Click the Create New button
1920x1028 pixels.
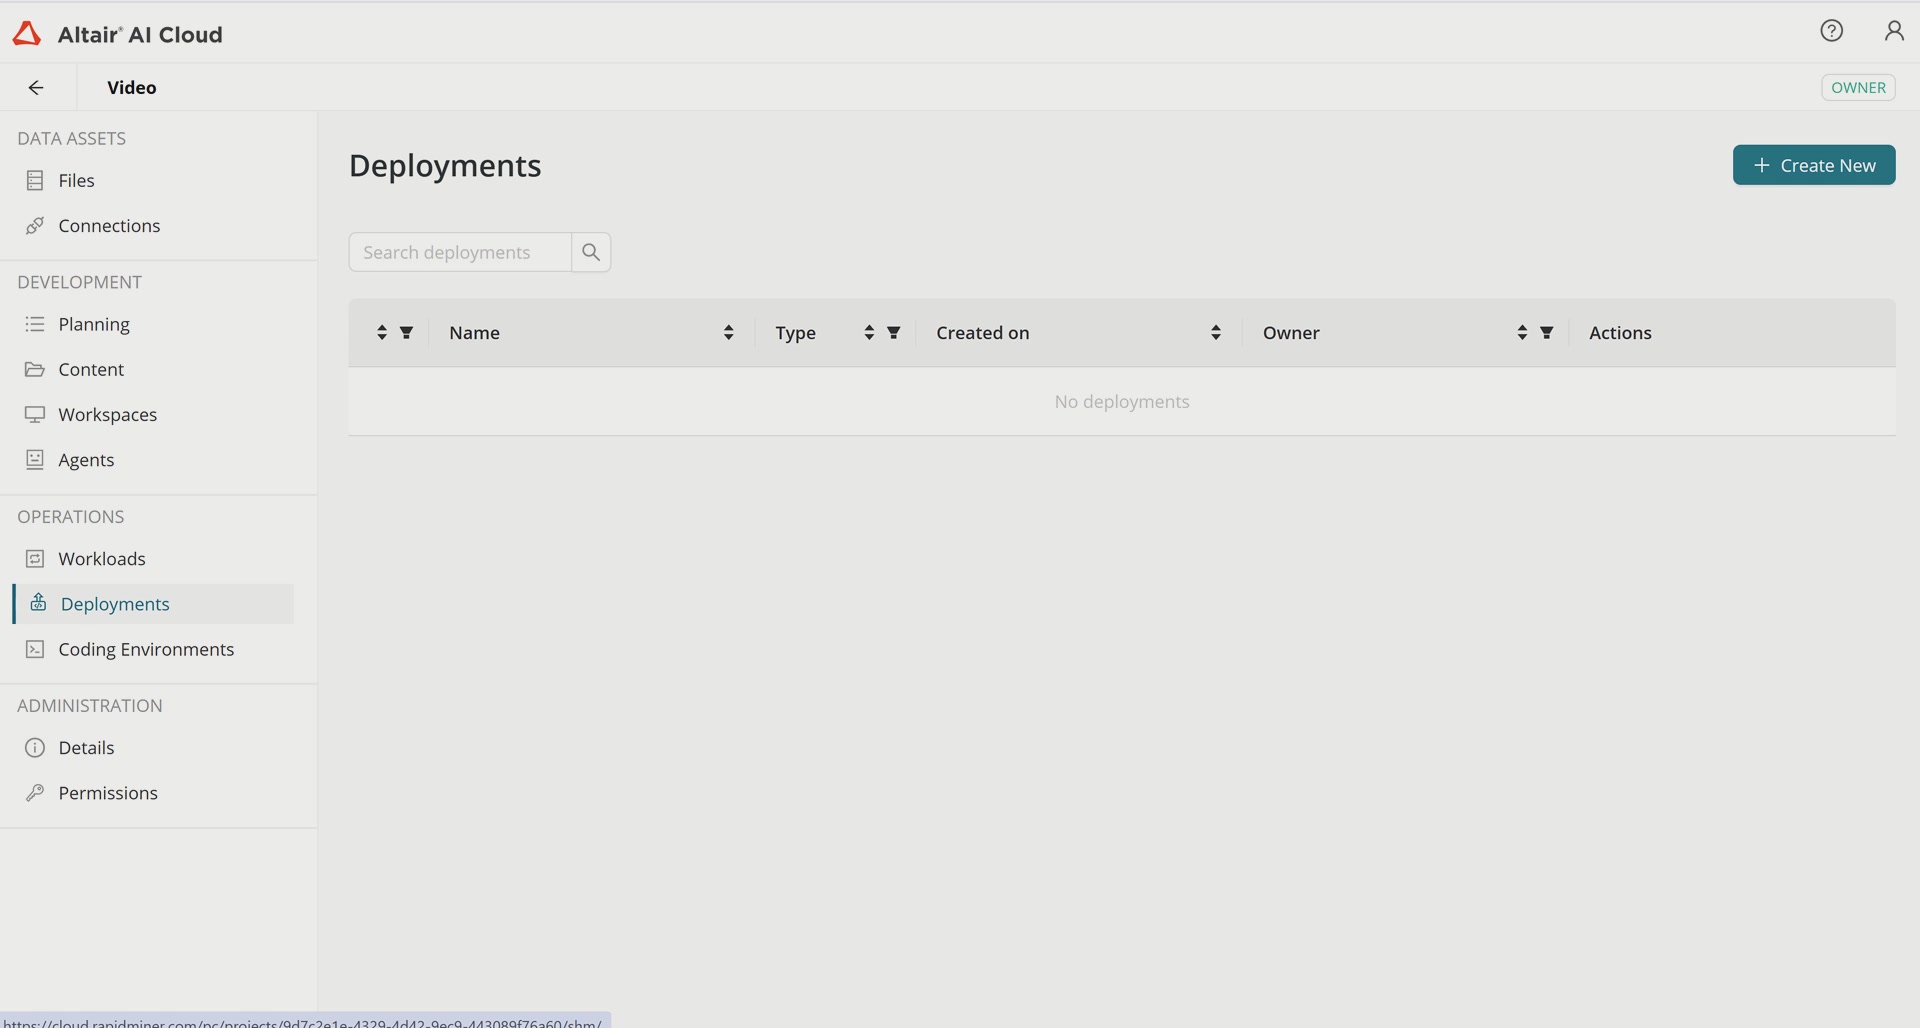coord(1813,166)
